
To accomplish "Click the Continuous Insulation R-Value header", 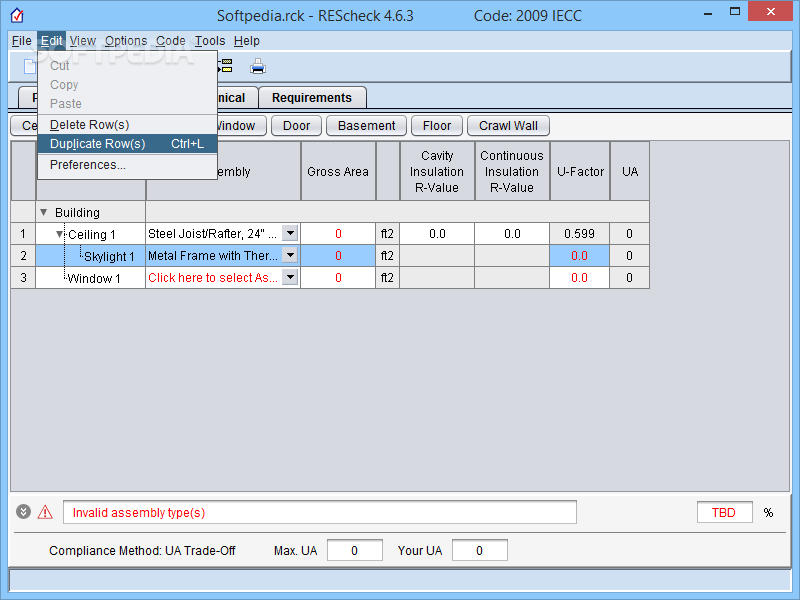I will point(512,171).
